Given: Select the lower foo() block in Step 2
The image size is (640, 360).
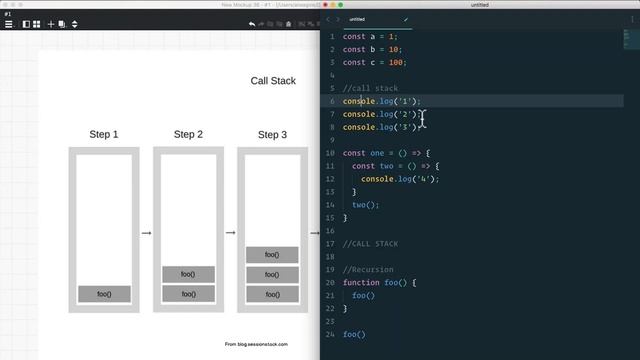Looking at the screenshot, I should (x=188, y=294).
